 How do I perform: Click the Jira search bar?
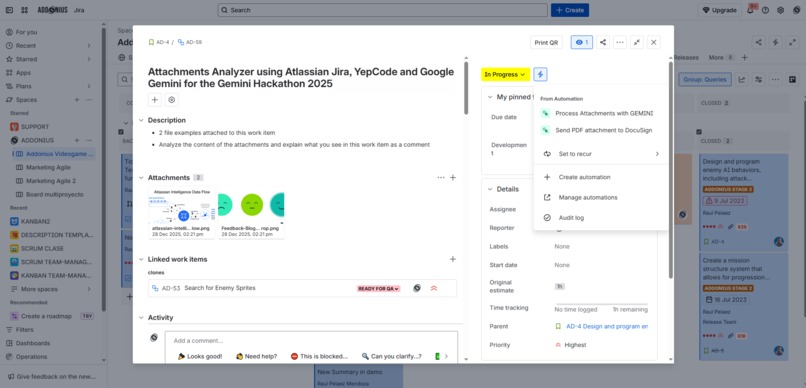(x=382, y=10)
